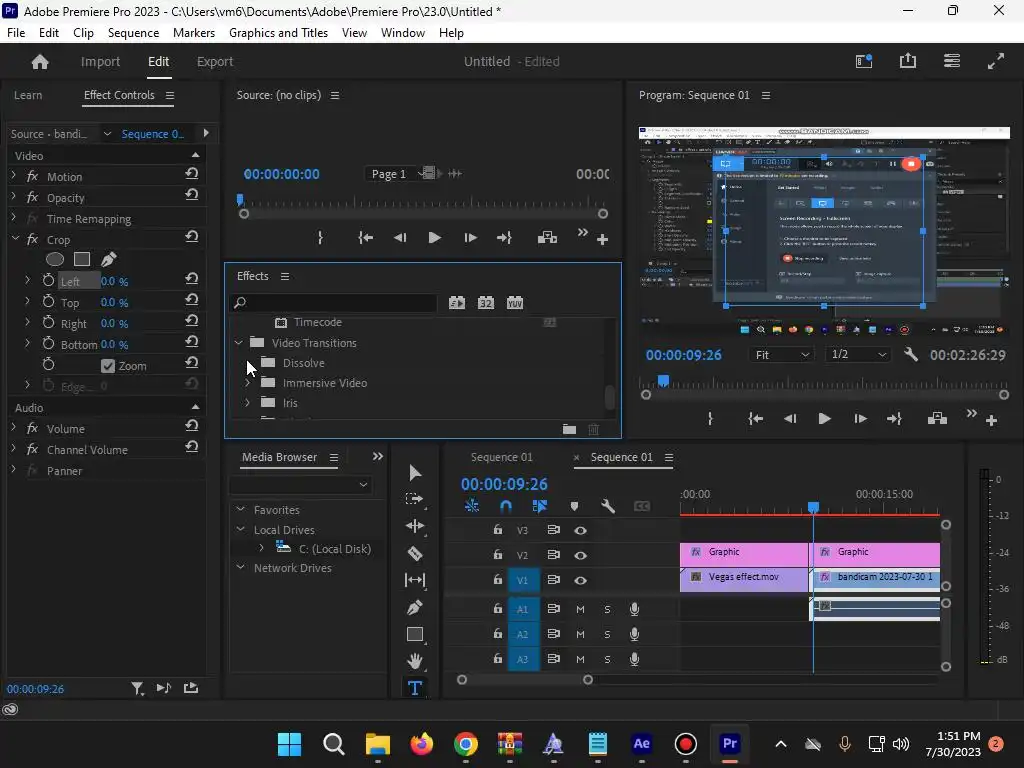The width and height of the screenshot is (1024, 768).
Task: Select the Pen tool in timeline toolbar
Action: (415, 607)
